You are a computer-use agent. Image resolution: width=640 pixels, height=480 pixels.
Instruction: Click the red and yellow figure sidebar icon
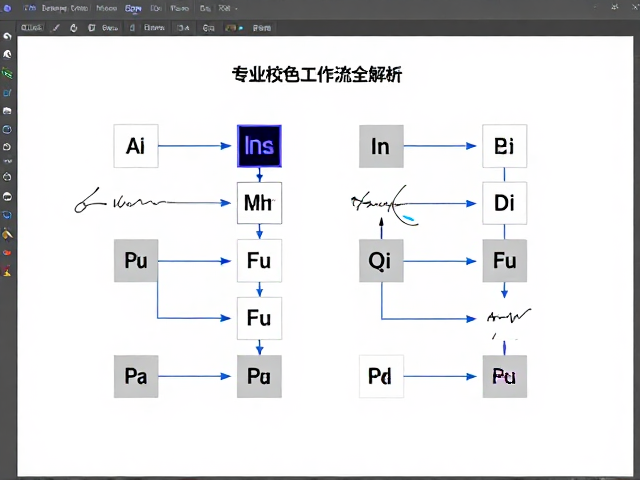(7, 271)
